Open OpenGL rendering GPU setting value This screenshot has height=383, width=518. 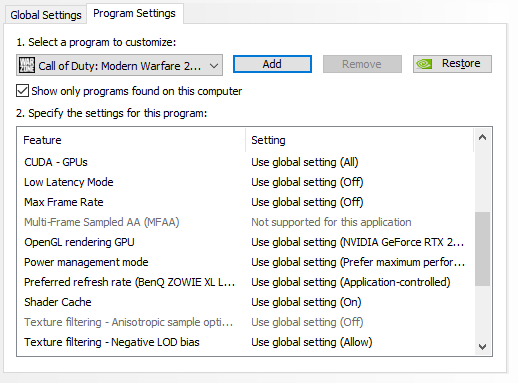click(x=357, y=242)
